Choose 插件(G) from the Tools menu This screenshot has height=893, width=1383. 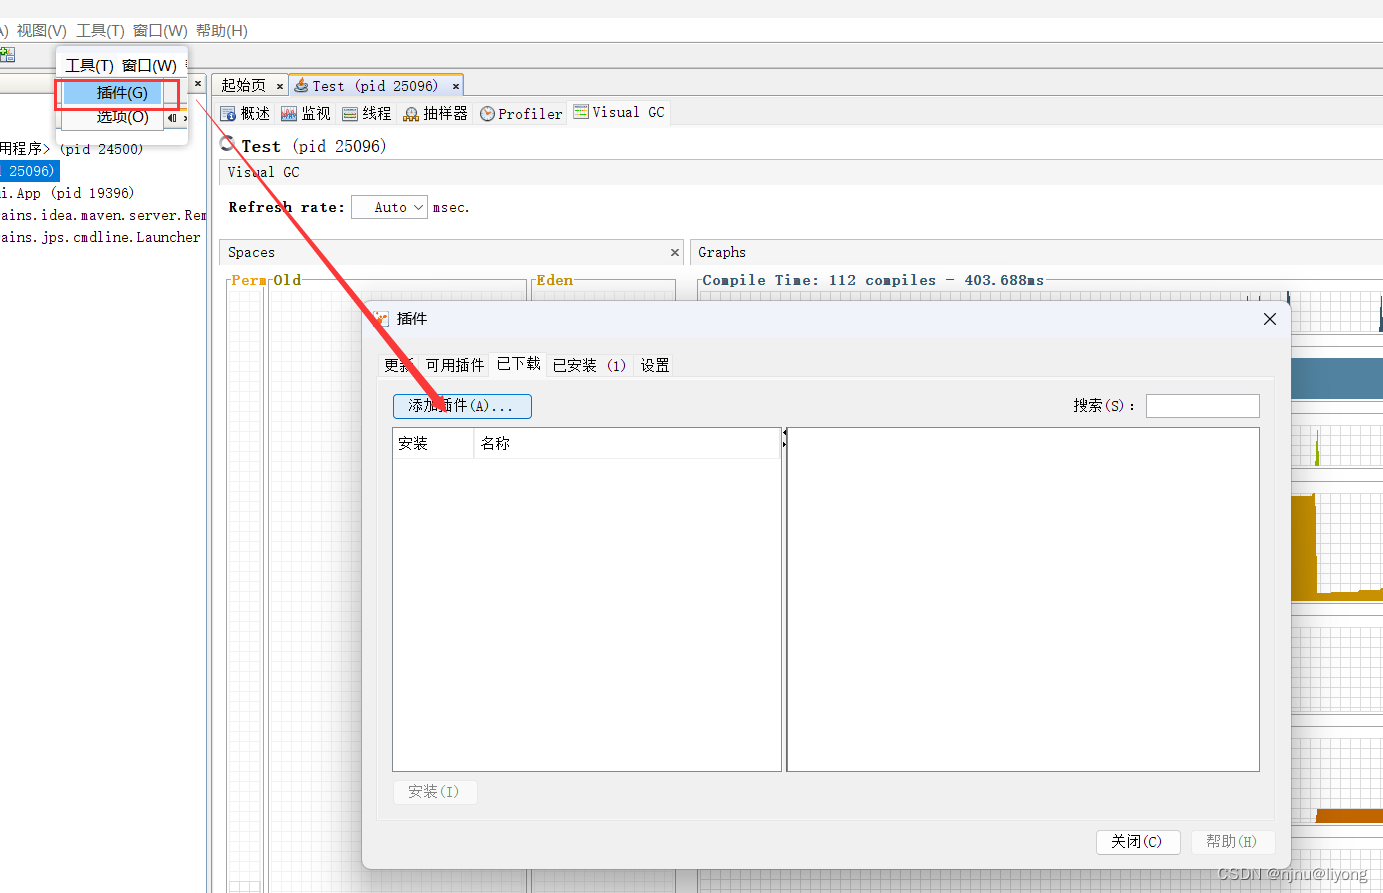point(122,93)
